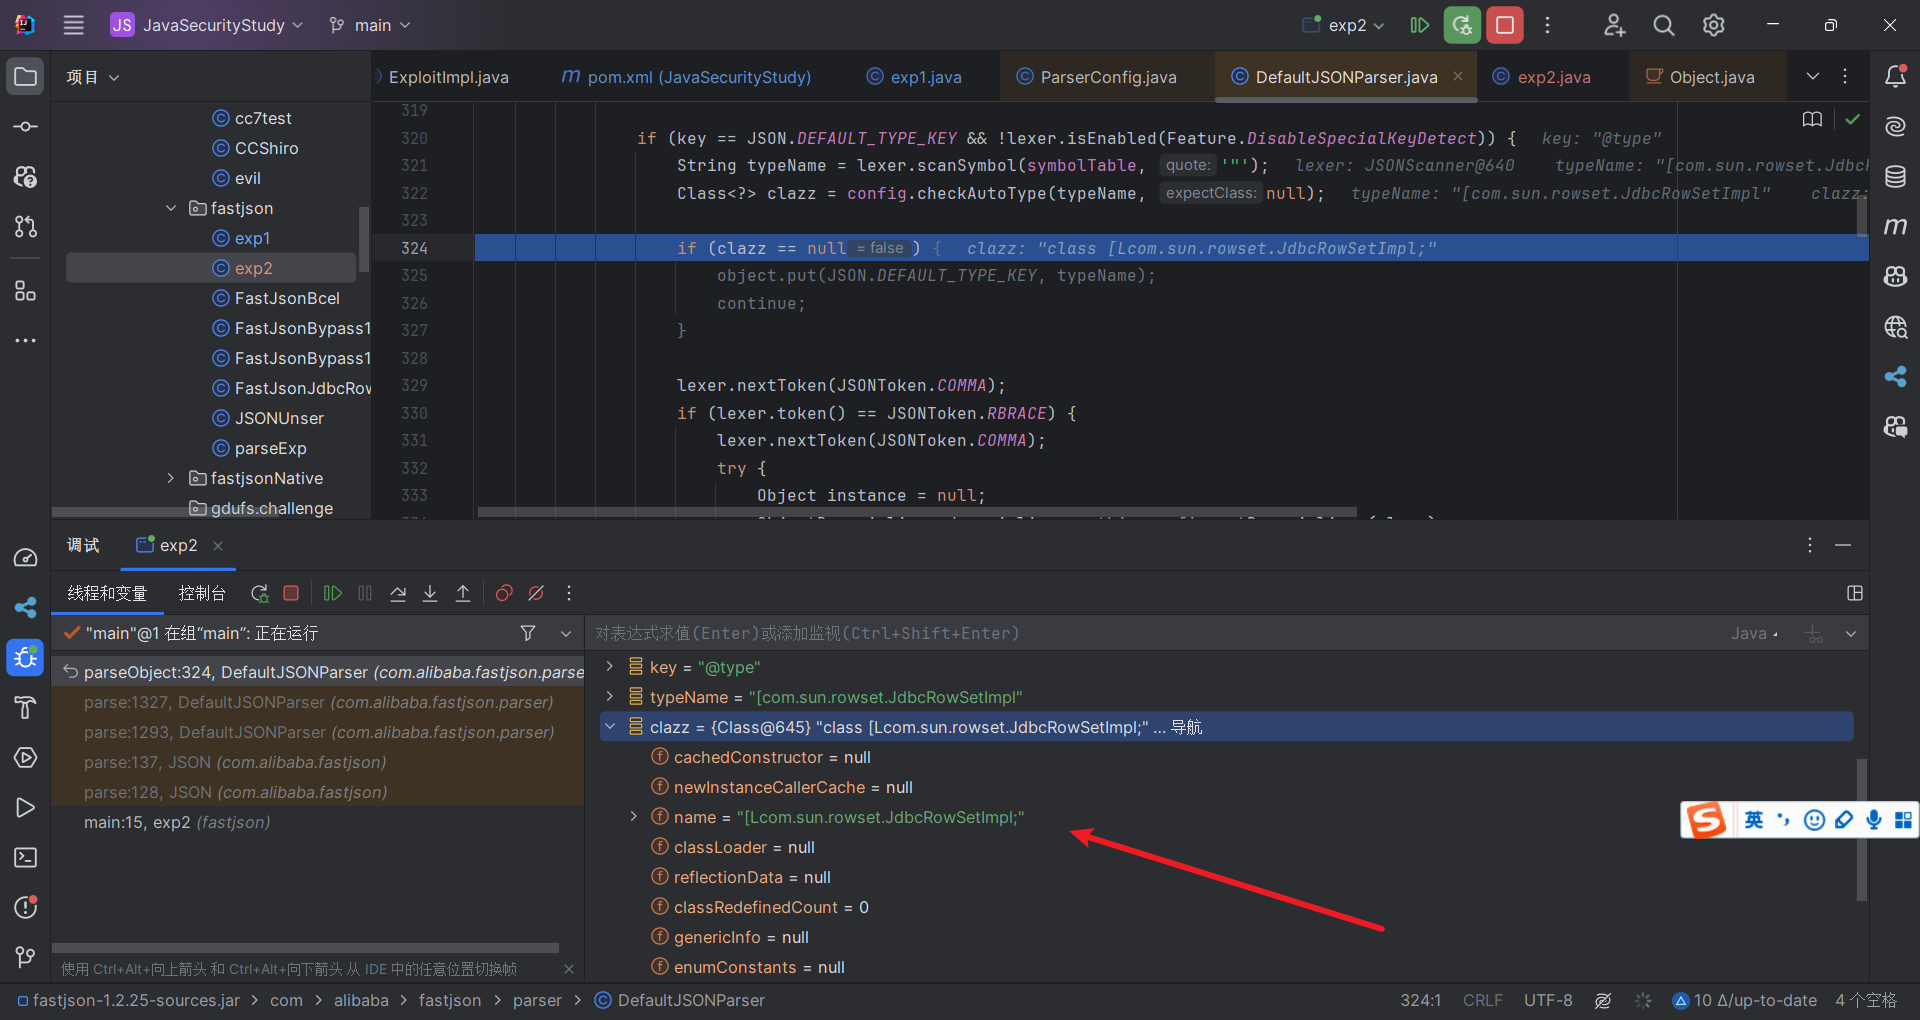Expand the name field node
Image resolution: width=1920 pixels, height=1020 pixels.
click(x=634, y=817)
